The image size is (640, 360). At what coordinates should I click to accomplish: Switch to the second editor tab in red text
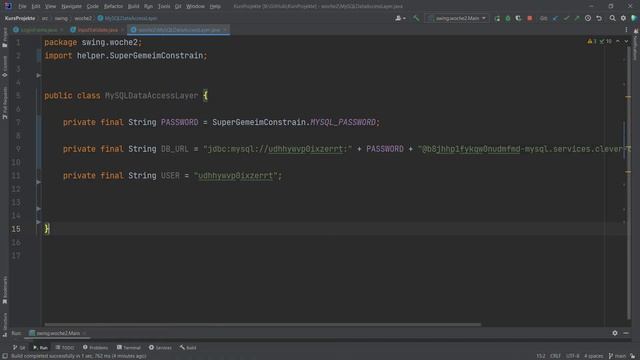(95, 30)
